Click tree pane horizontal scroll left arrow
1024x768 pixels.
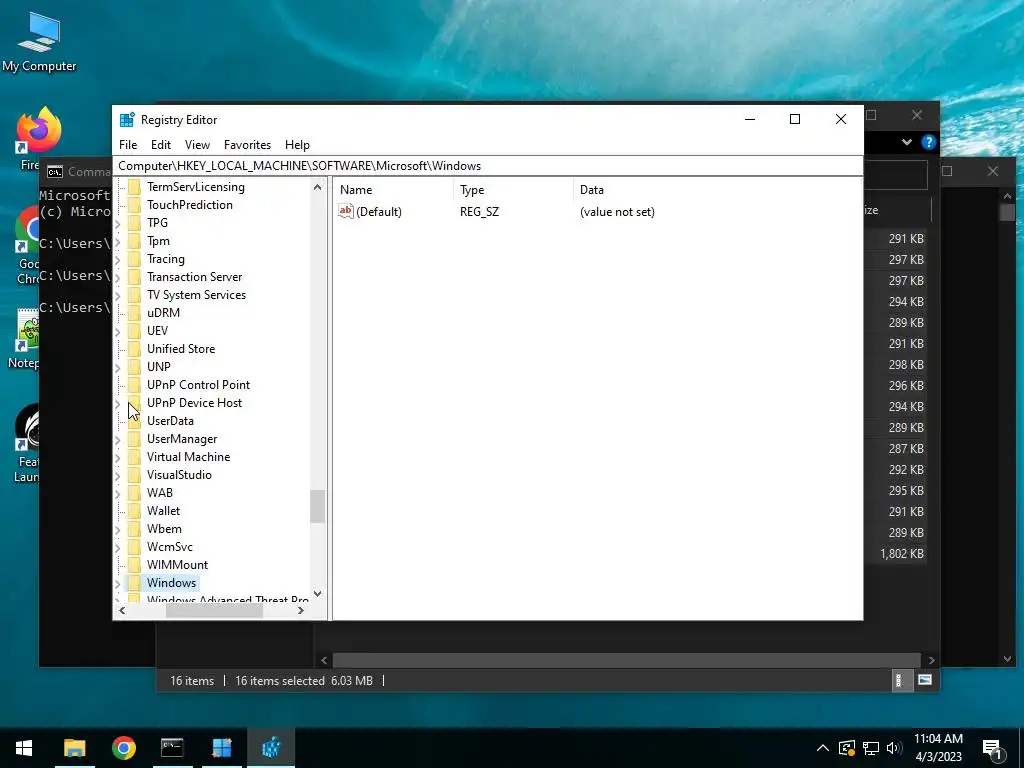click(122, 611)
